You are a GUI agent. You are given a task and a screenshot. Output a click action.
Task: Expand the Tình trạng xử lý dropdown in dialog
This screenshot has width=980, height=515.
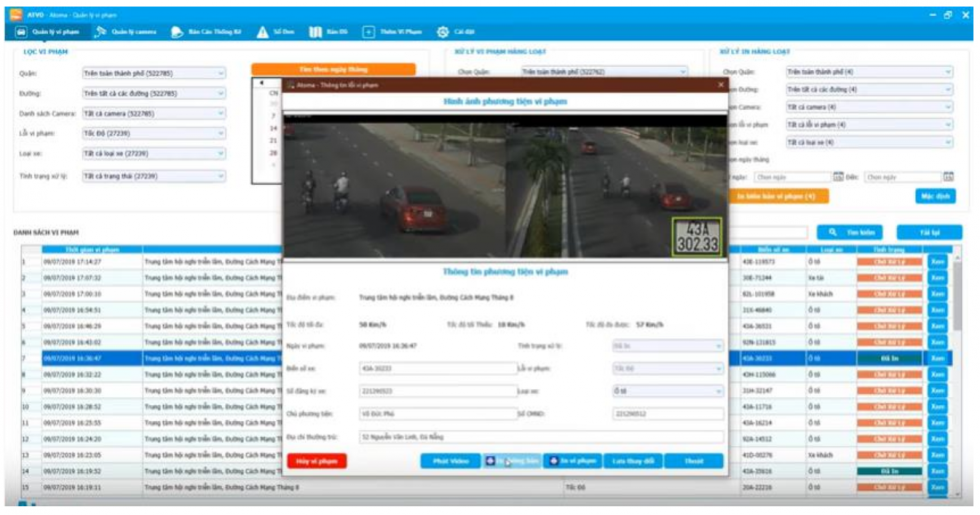pos(668,346)
